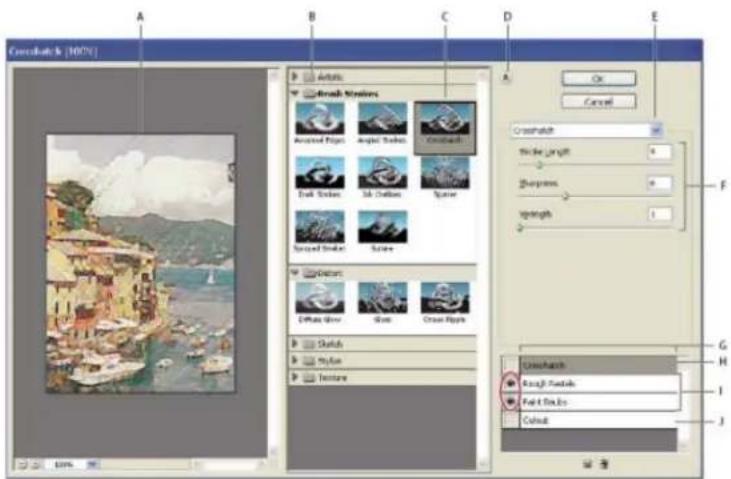Click the Texture folder icon
Image resolution: width=731 pixels, height=479 pixels.
pyautogui.click(x=309, y=377)
